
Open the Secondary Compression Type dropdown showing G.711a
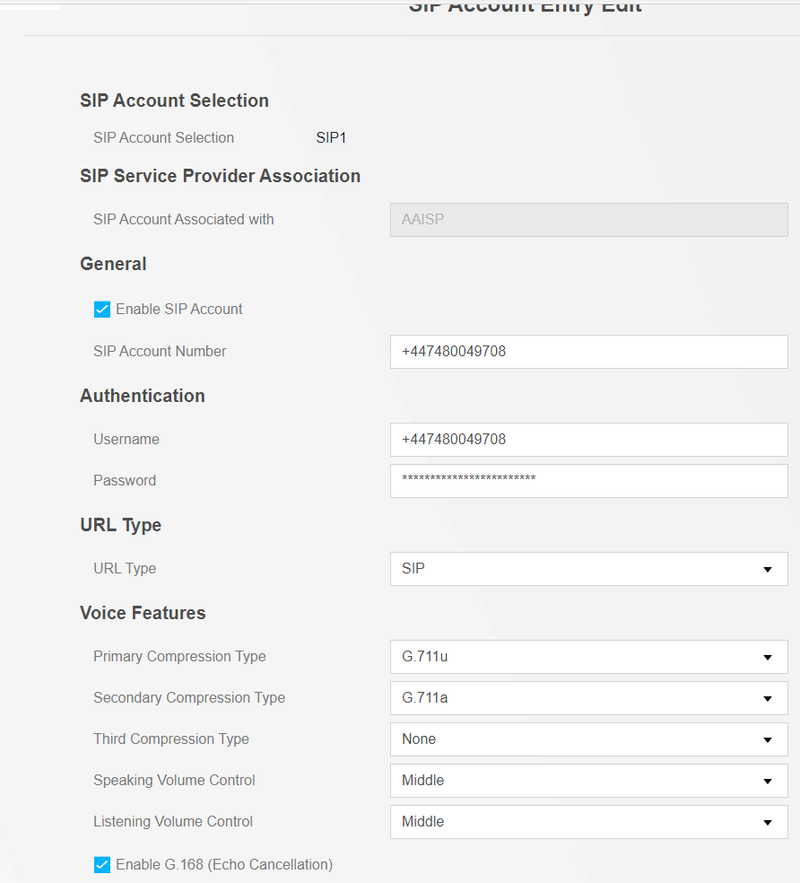click(588, 698)
